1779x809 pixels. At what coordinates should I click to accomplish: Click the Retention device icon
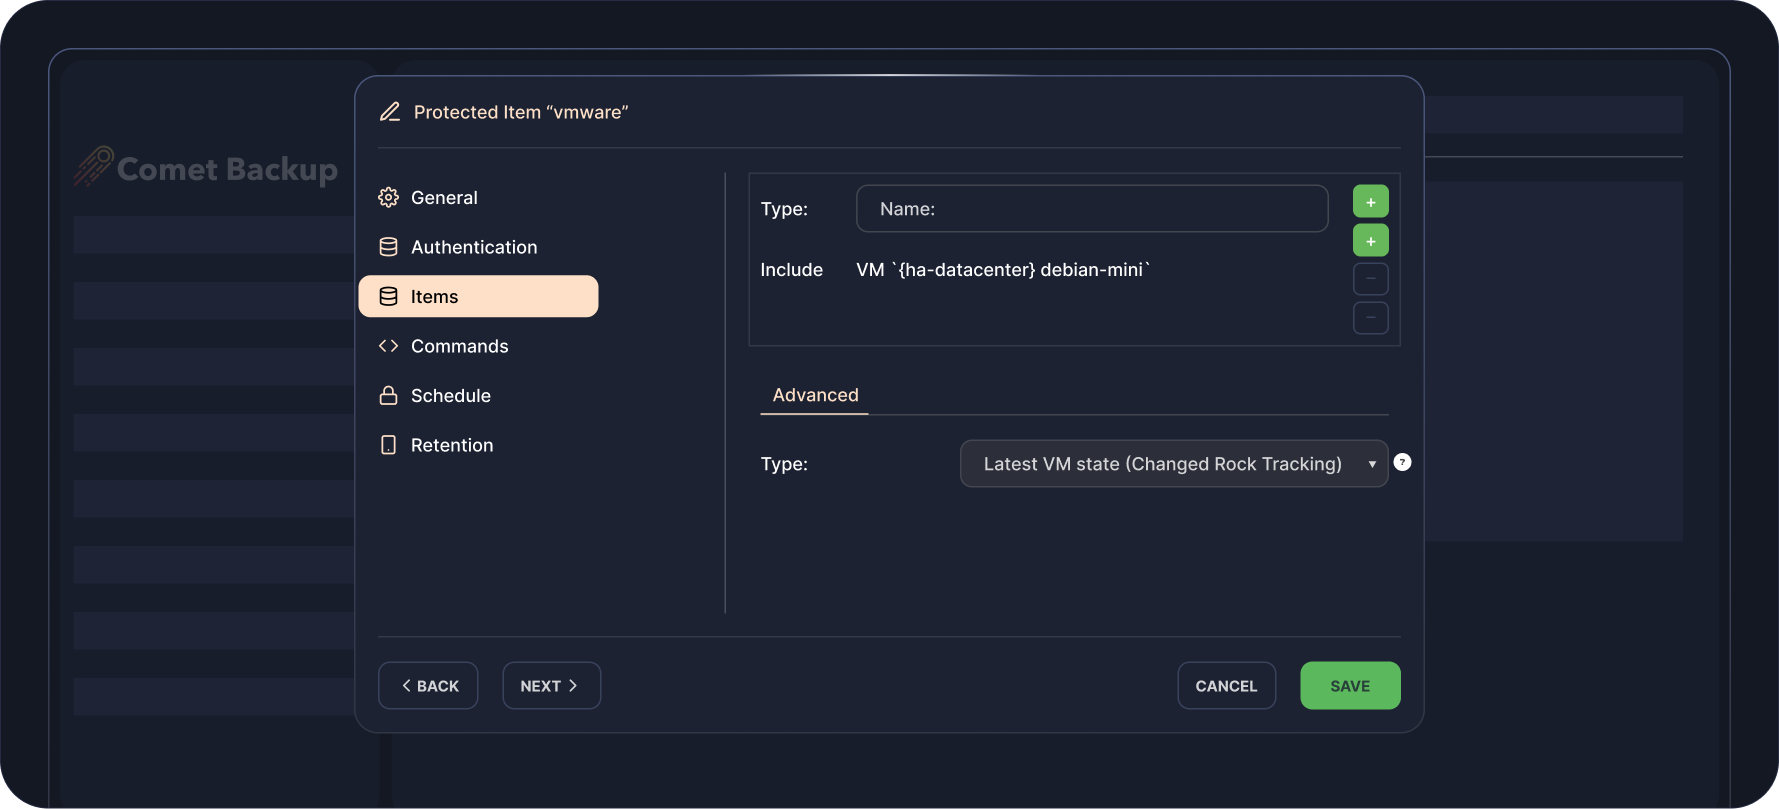388,445
